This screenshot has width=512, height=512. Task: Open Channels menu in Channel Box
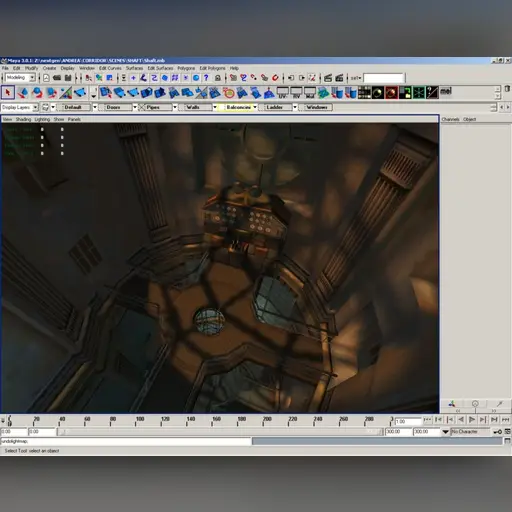[450, 119]
